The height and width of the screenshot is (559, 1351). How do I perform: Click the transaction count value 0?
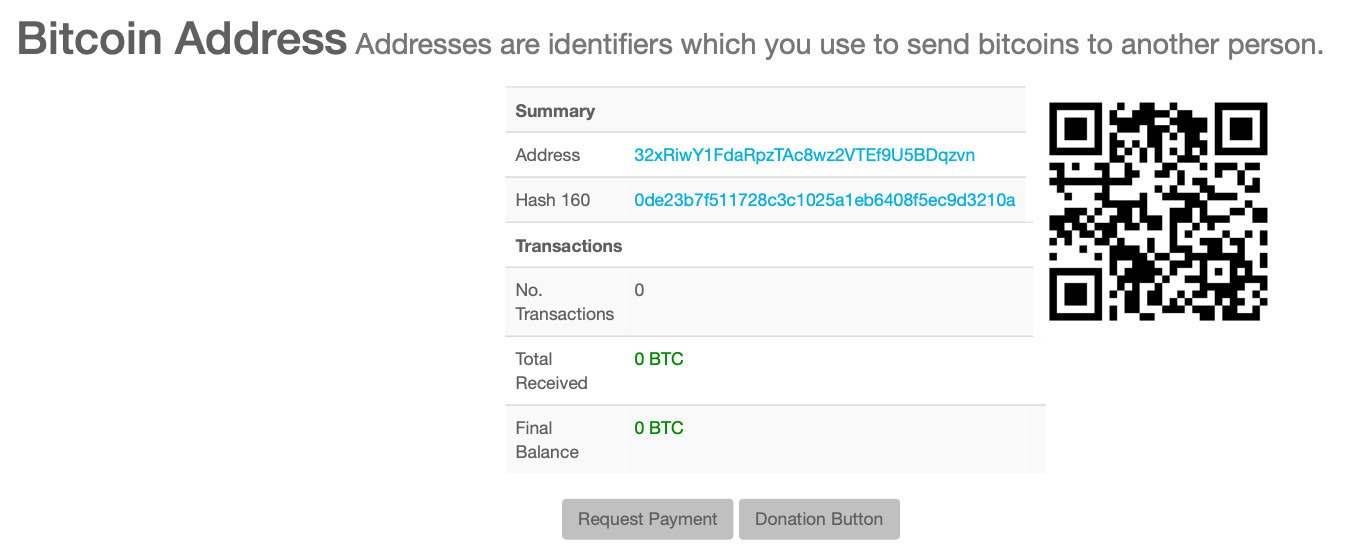[x=639, y=290]
